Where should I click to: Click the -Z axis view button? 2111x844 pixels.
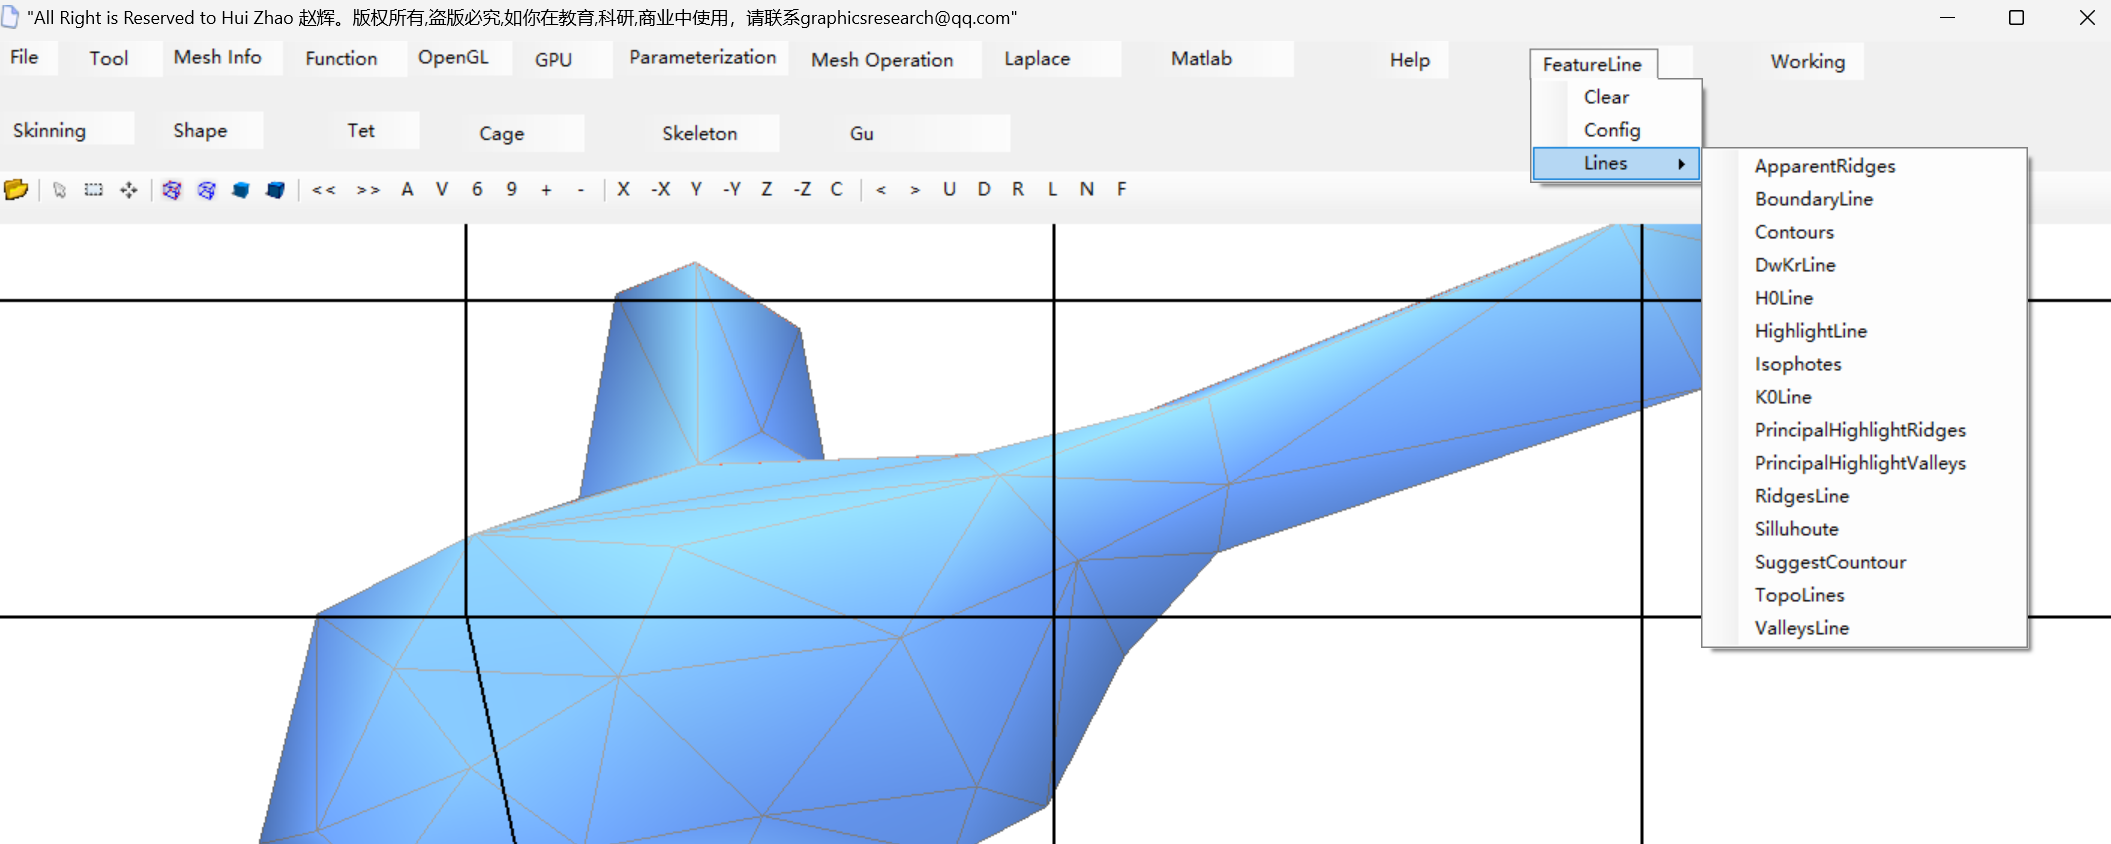pos(802,189)
